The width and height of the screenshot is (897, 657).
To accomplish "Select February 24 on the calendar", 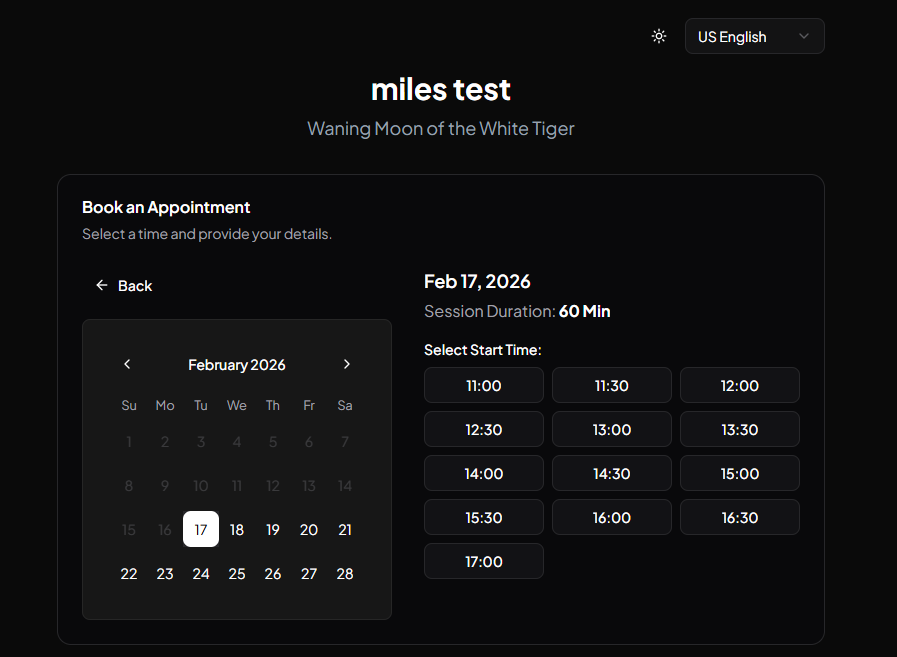I will (x=201, y=573).
